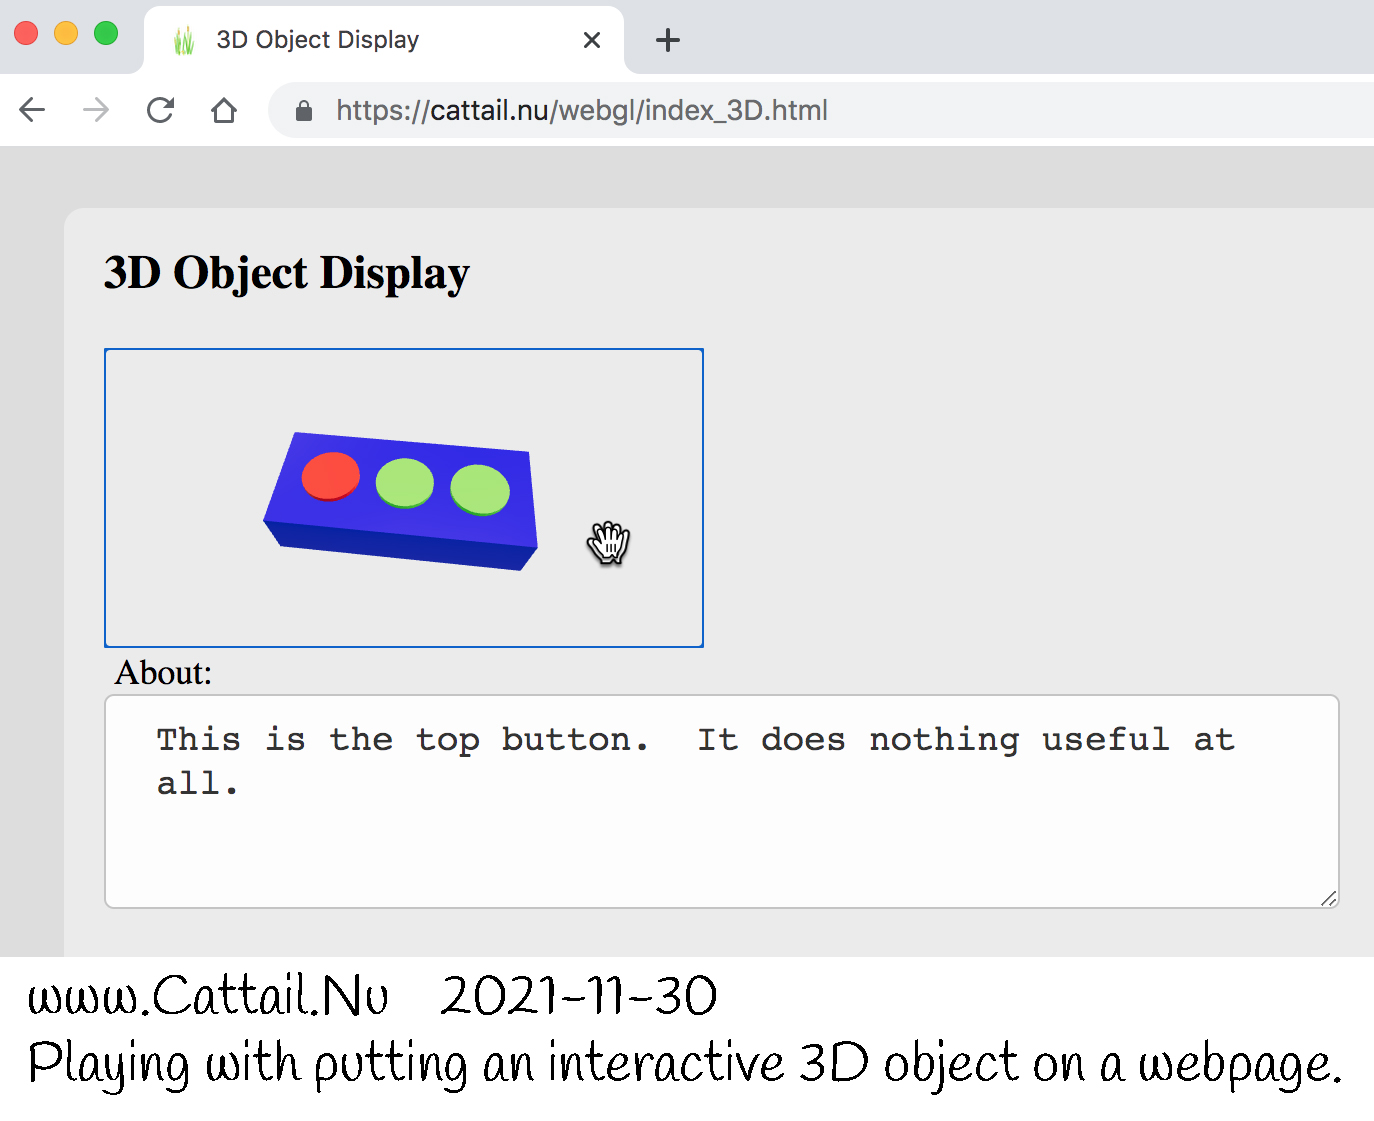Screen dimensions: 1374x1121
Task: Click the green macOS fullscreen button
Action: click(x=106, y=33)
